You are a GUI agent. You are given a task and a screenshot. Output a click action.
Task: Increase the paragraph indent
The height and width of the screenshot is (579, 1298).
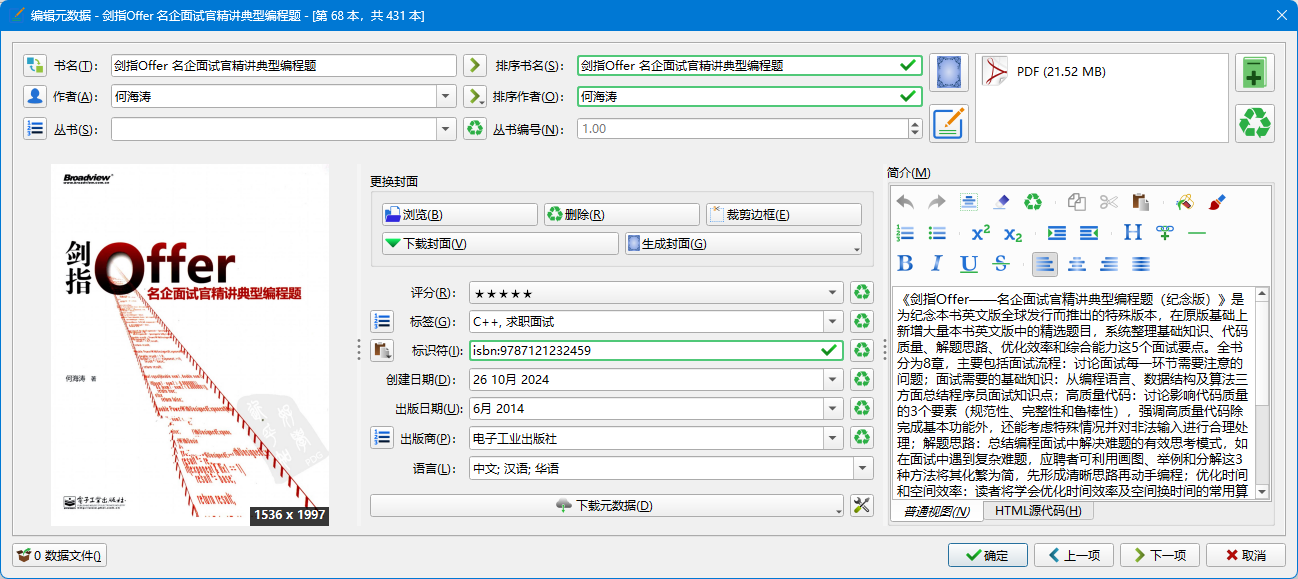coord(1057,233)
